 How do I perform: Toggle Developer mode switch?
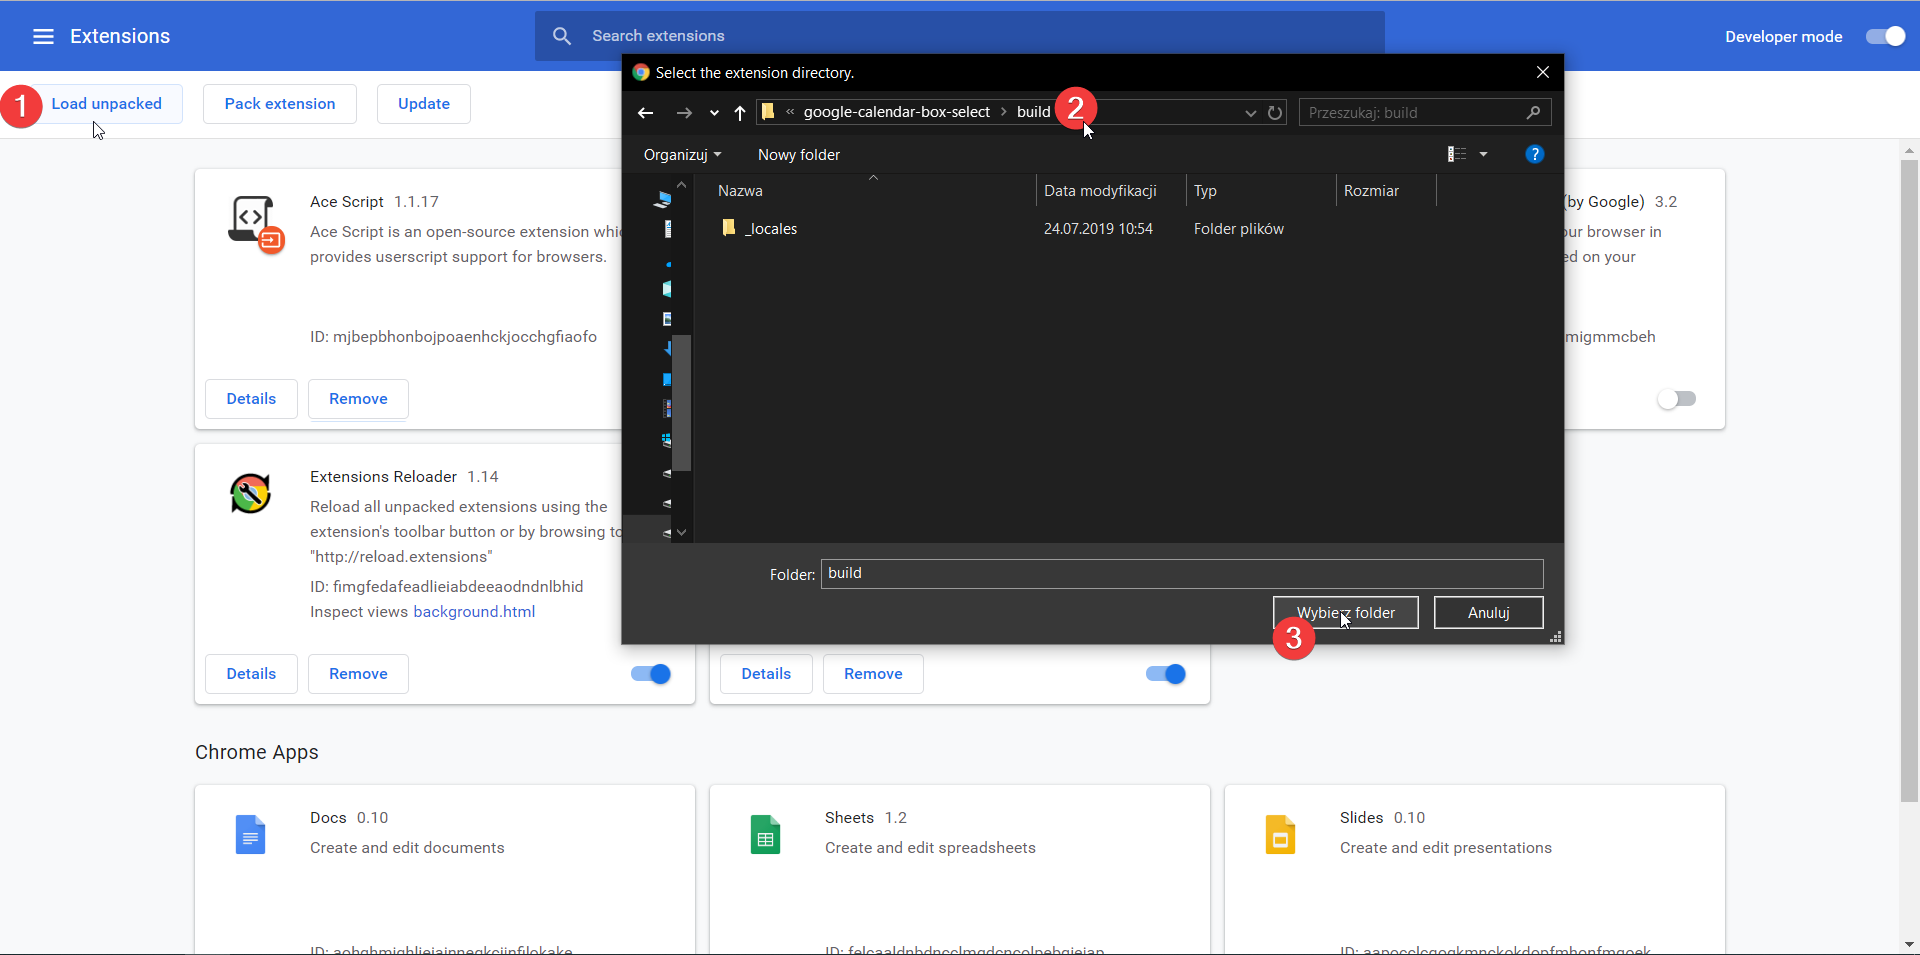(x=1886, y=36)
